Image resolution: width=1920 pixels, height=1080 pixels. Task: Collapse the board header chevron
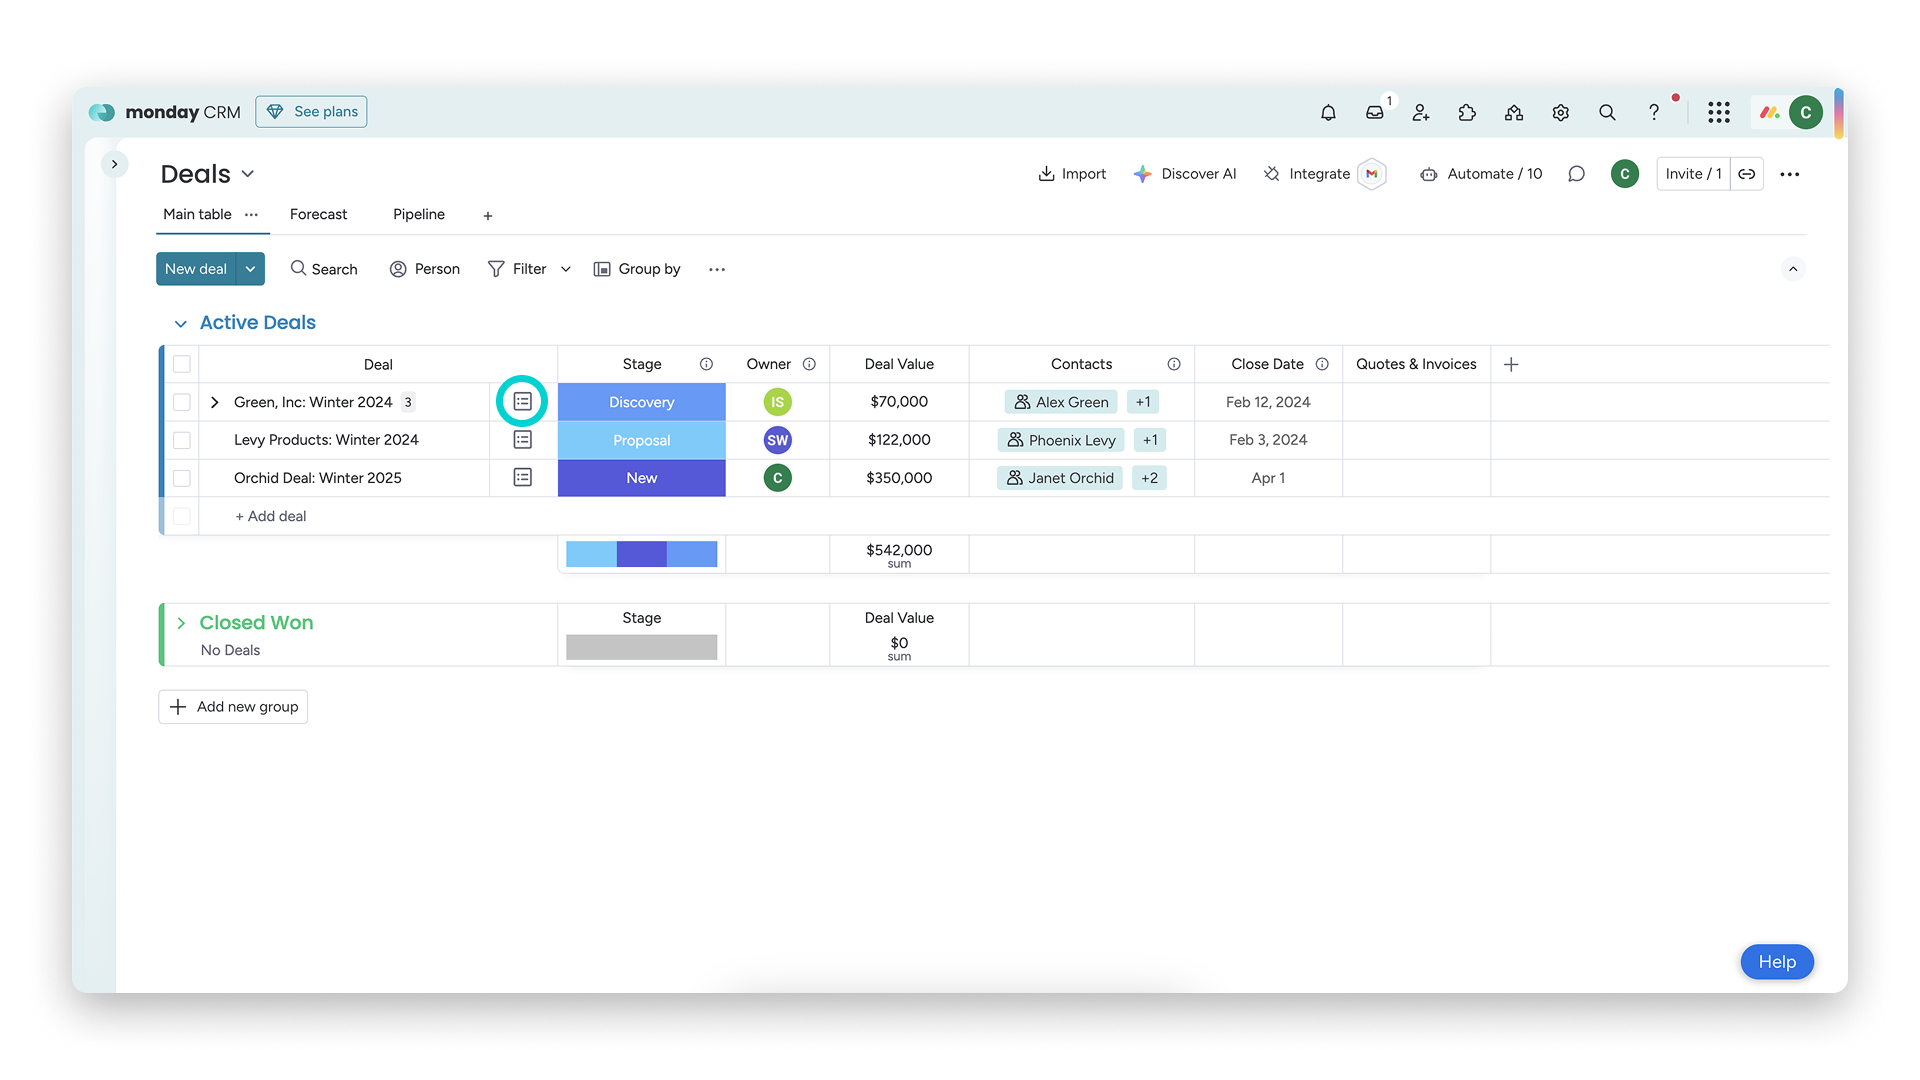[x=1793, y=269]
